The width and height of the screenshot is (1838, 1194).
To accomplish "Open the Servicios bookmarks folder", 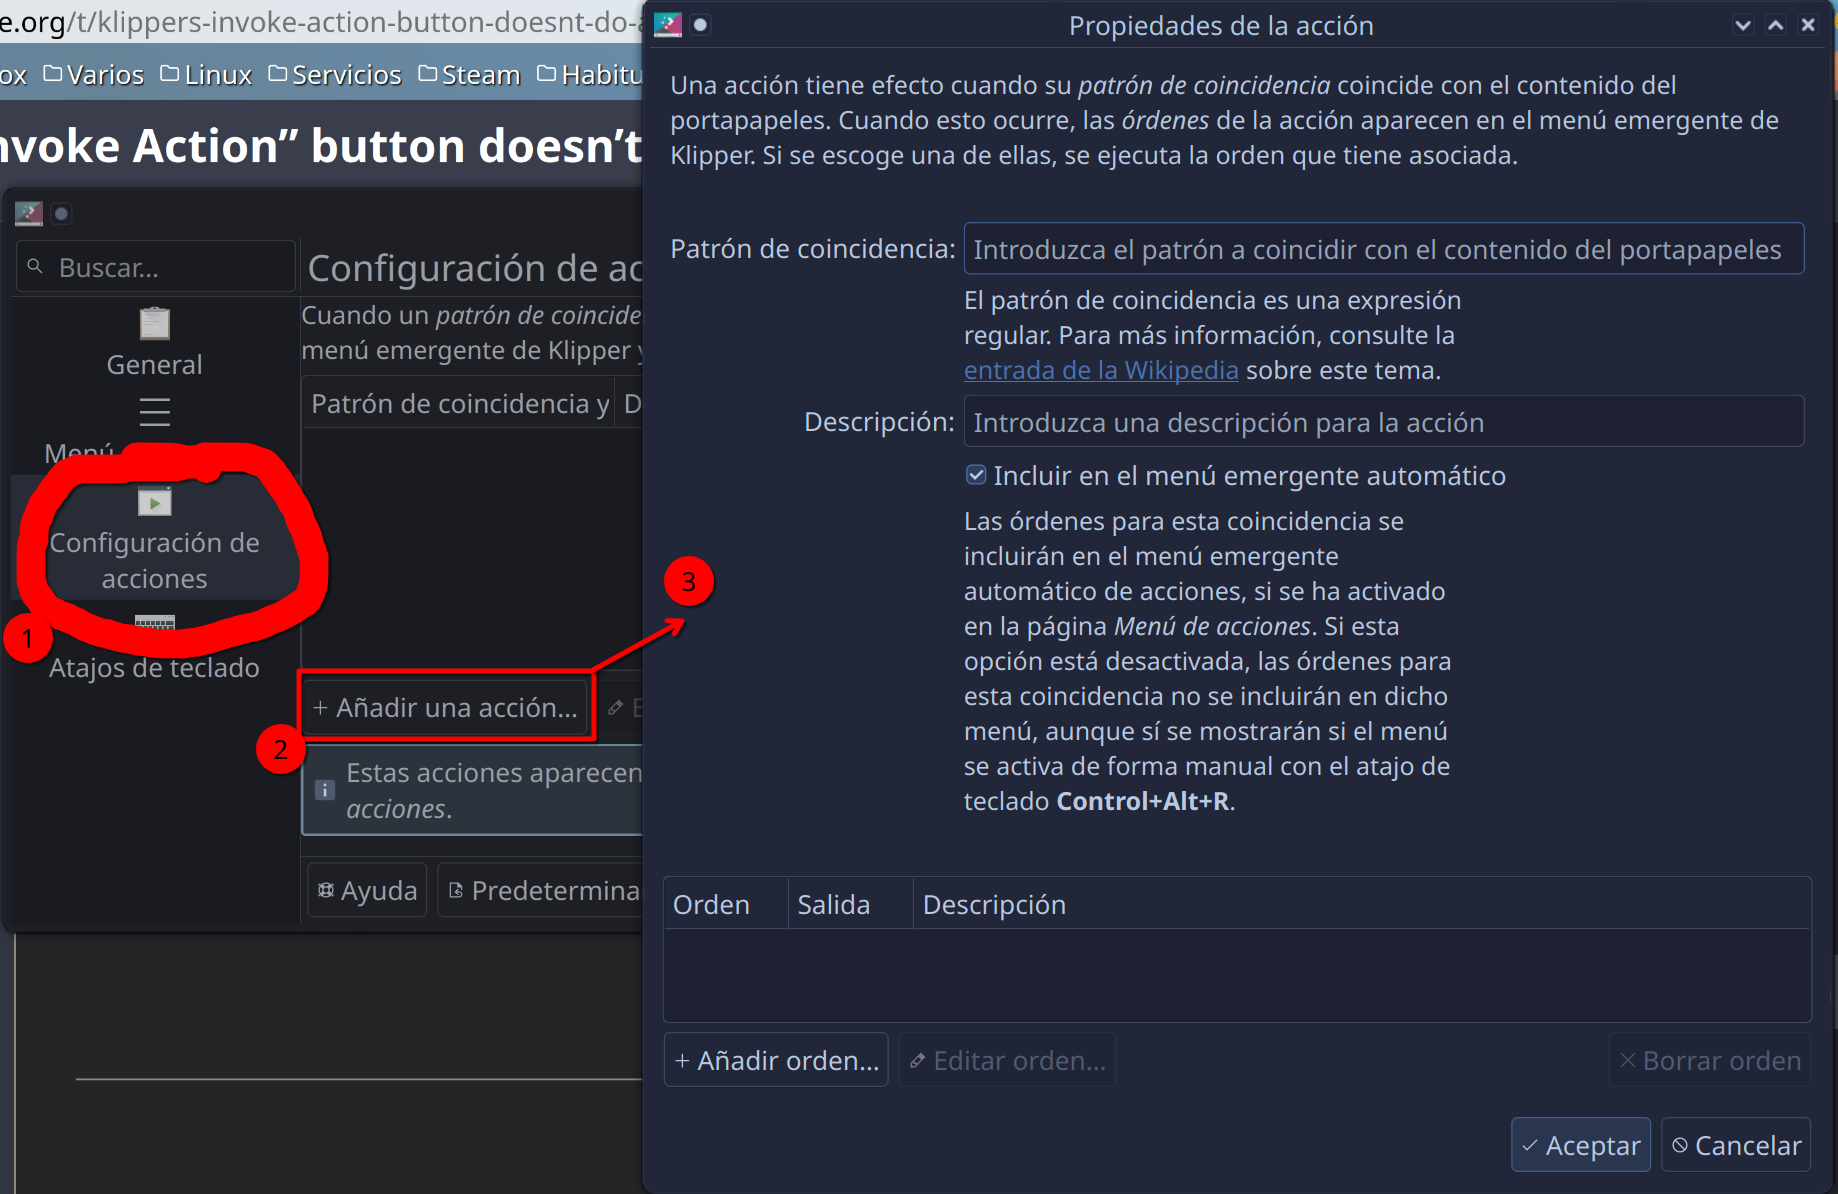I will click(335, 75).
